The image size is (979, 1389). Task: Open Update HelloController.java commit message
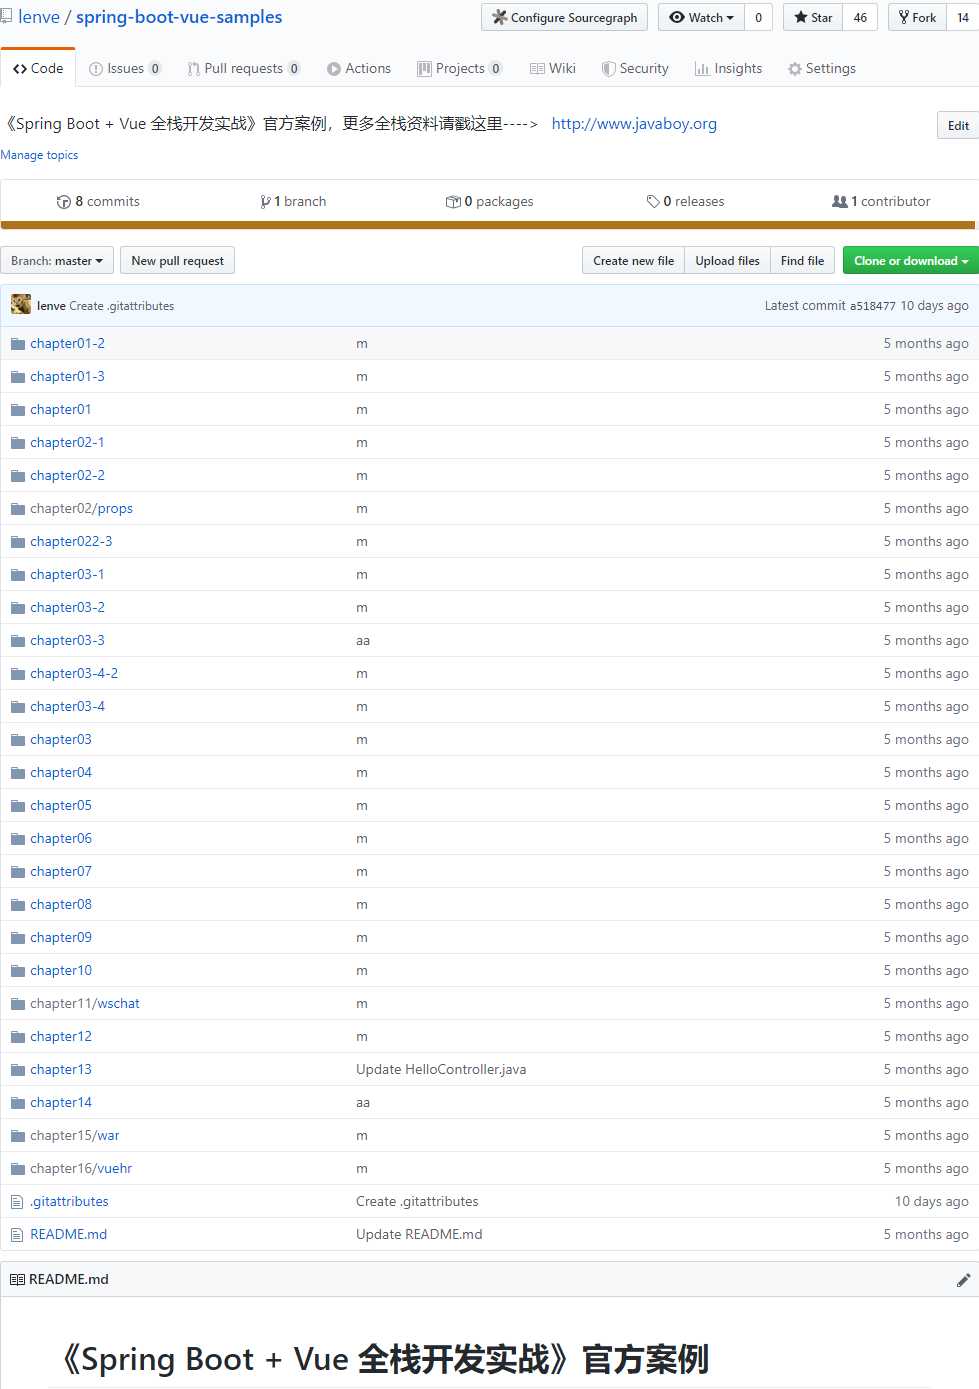(441, 1069)
